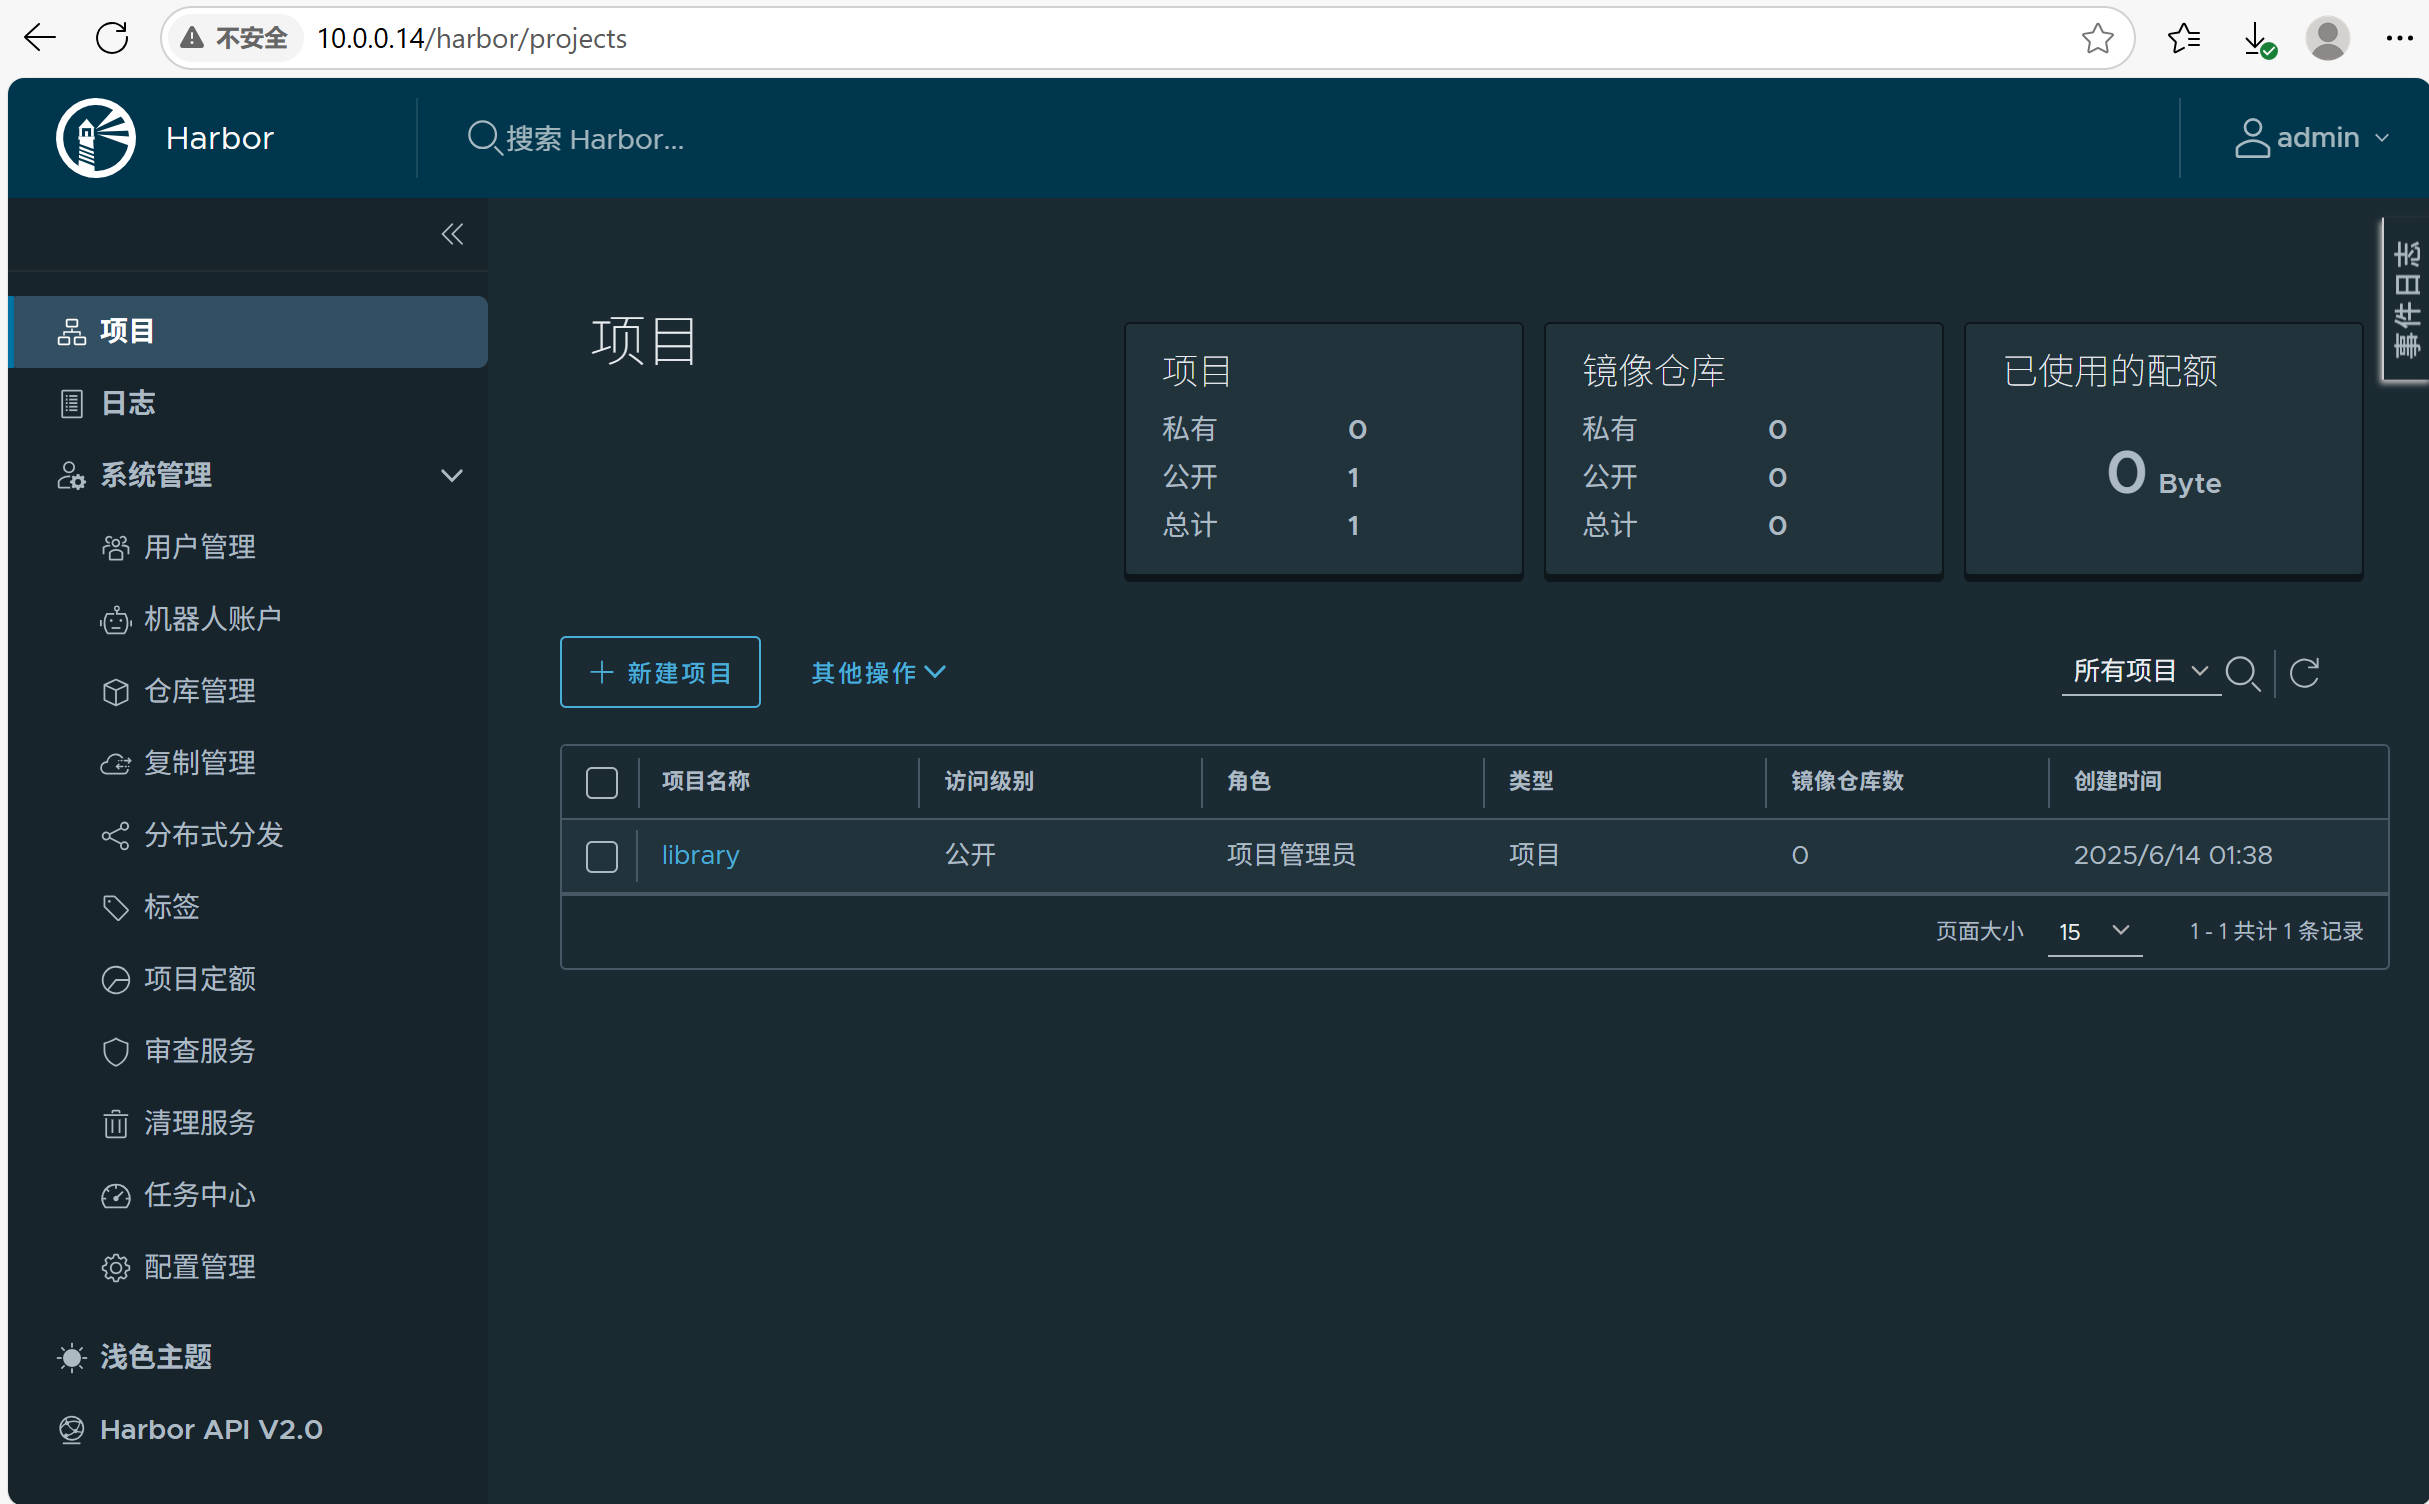Open browser downloads icon
This screenshot has width=2429, height=1504.
(2256, 38)
